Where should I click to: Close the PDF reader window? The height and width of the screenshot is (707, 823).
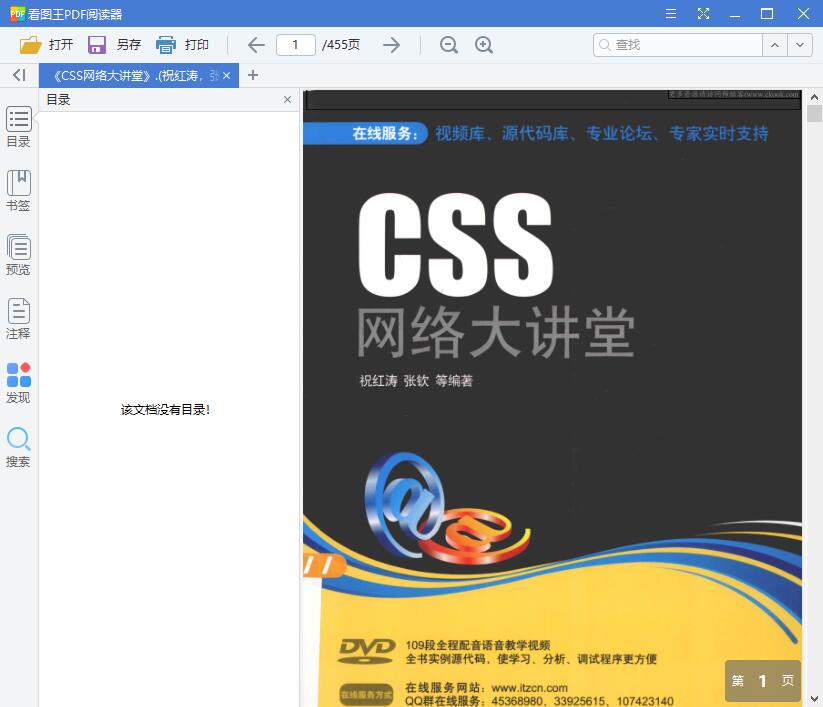[x=803, y=14]
